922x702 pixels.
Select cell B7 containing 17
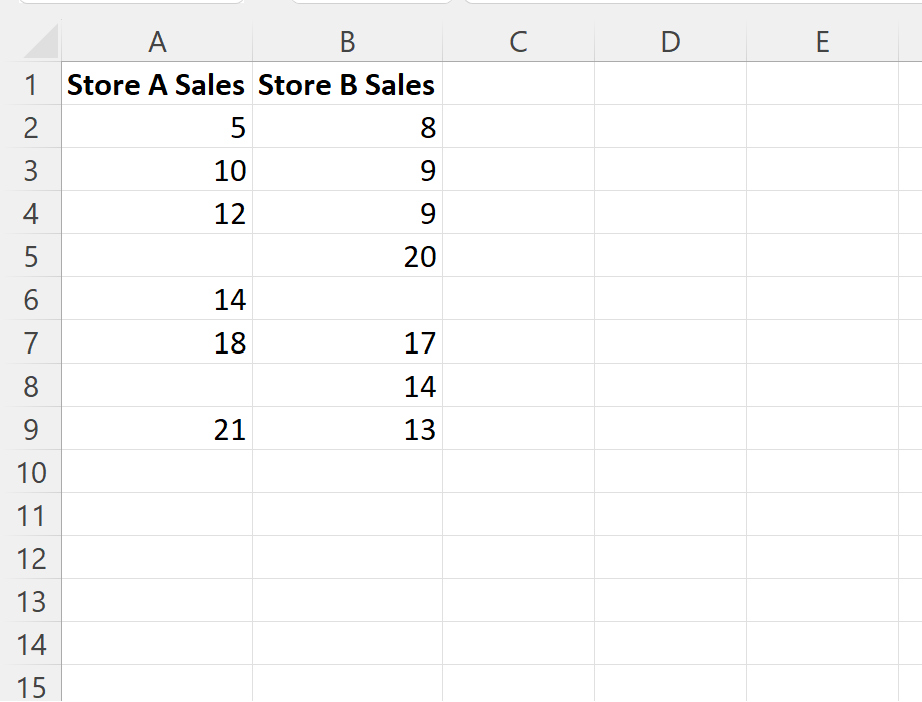(347, 342)
